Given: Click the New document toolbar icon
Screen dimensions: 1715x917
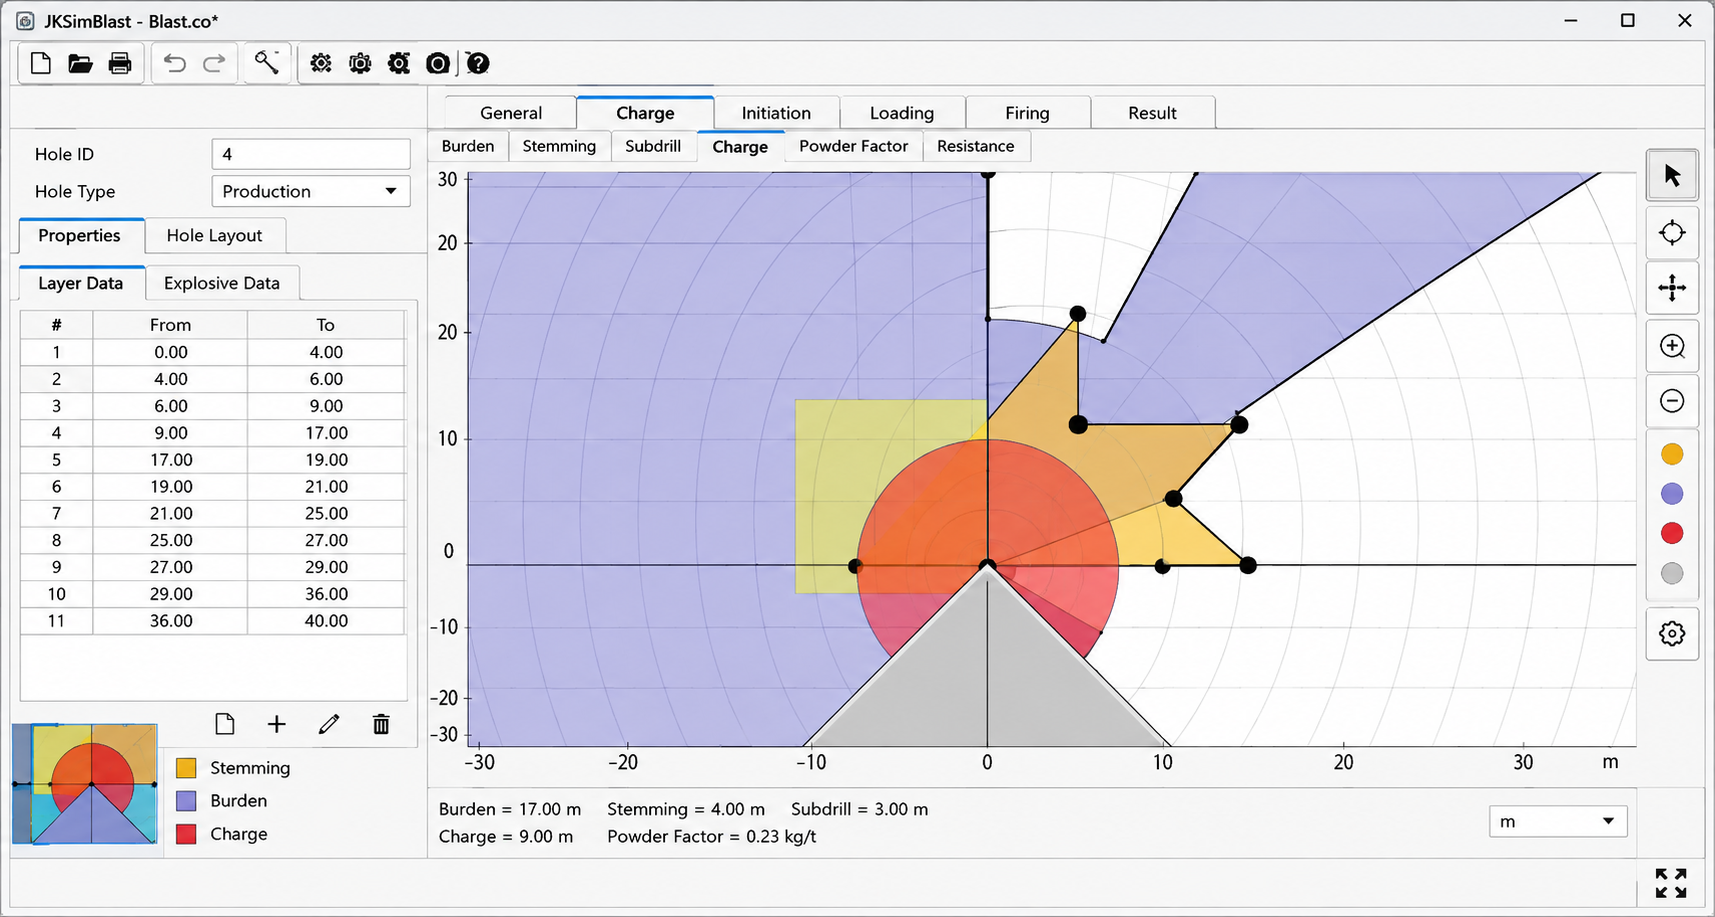Looking at the screenshot, I should tap(40, 63).
